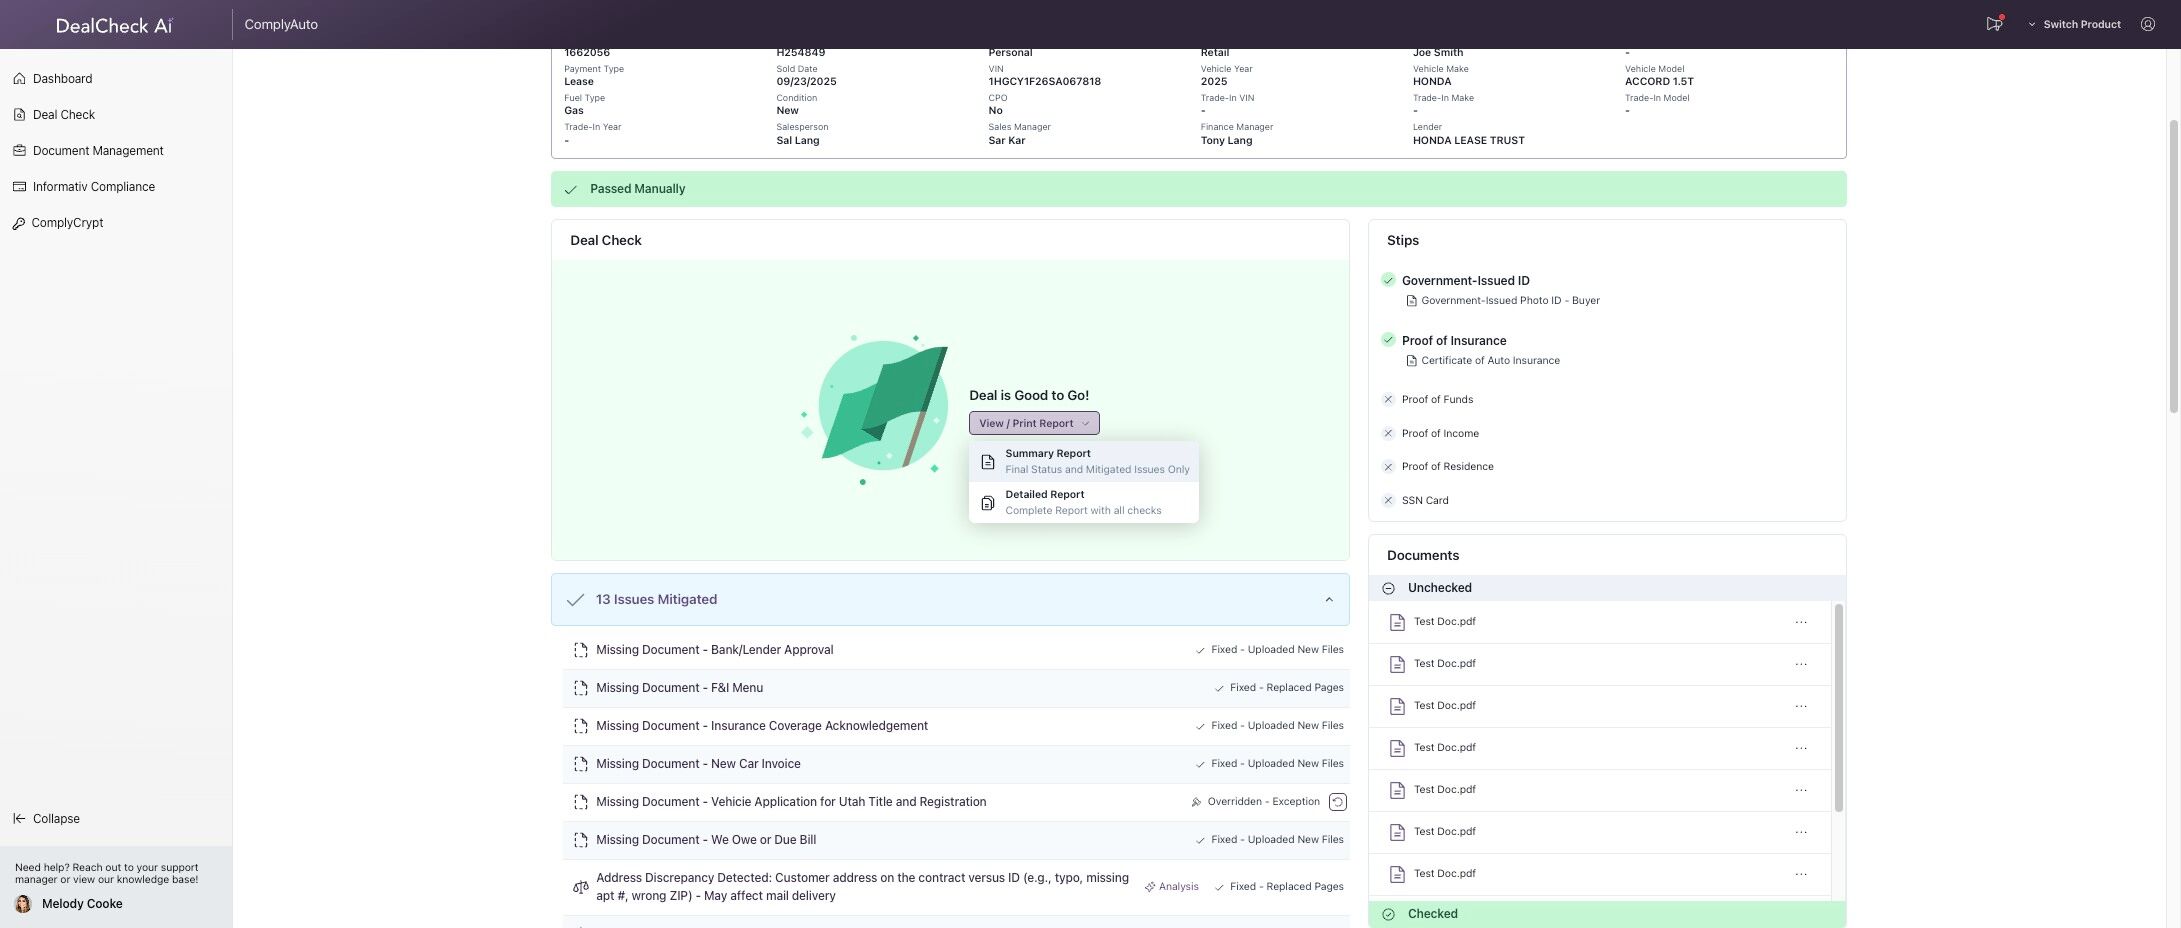This screenshot has width=2181, height=928.
Task: Open the Dashboard page
Action: click(x=62, y=79)
